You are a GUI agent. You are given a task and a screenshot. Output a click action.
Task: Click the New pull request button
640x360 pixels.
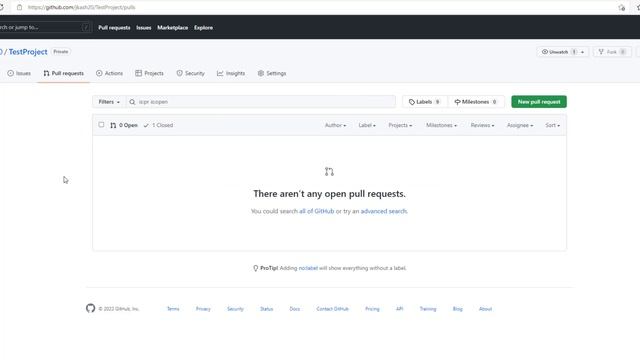pyautogui.click(x=539, y=102)
